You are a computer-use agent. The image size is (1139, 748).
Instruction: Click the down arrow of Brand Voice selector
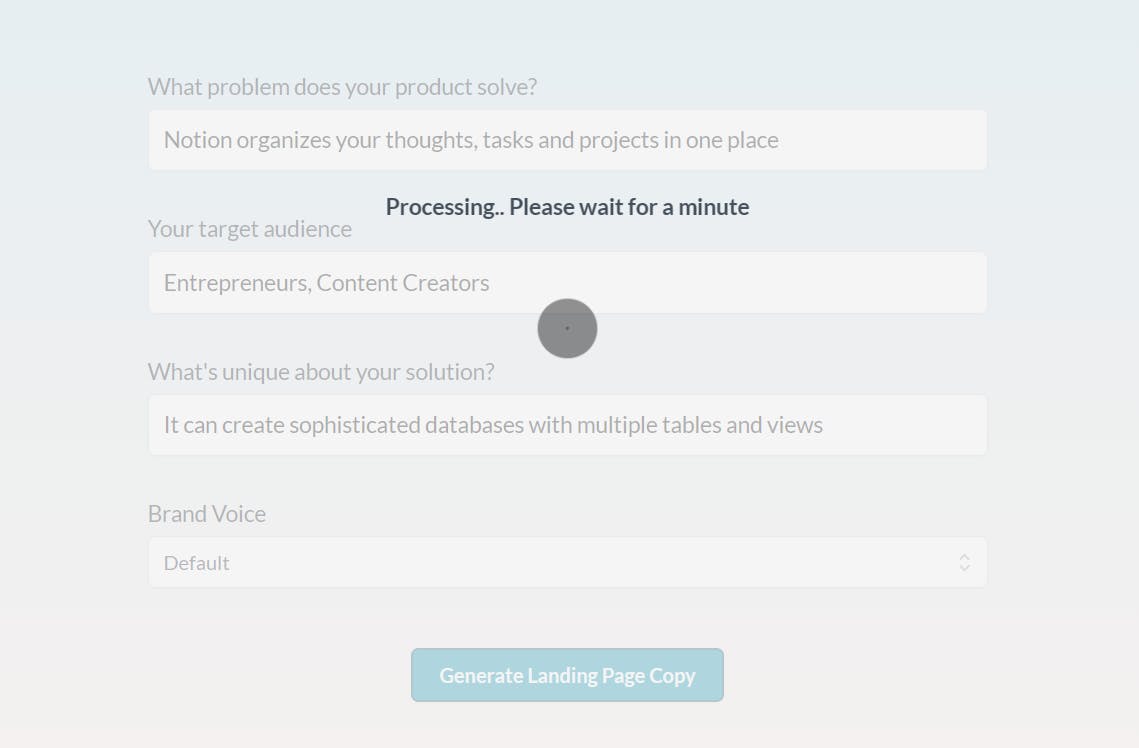point(964,568)
